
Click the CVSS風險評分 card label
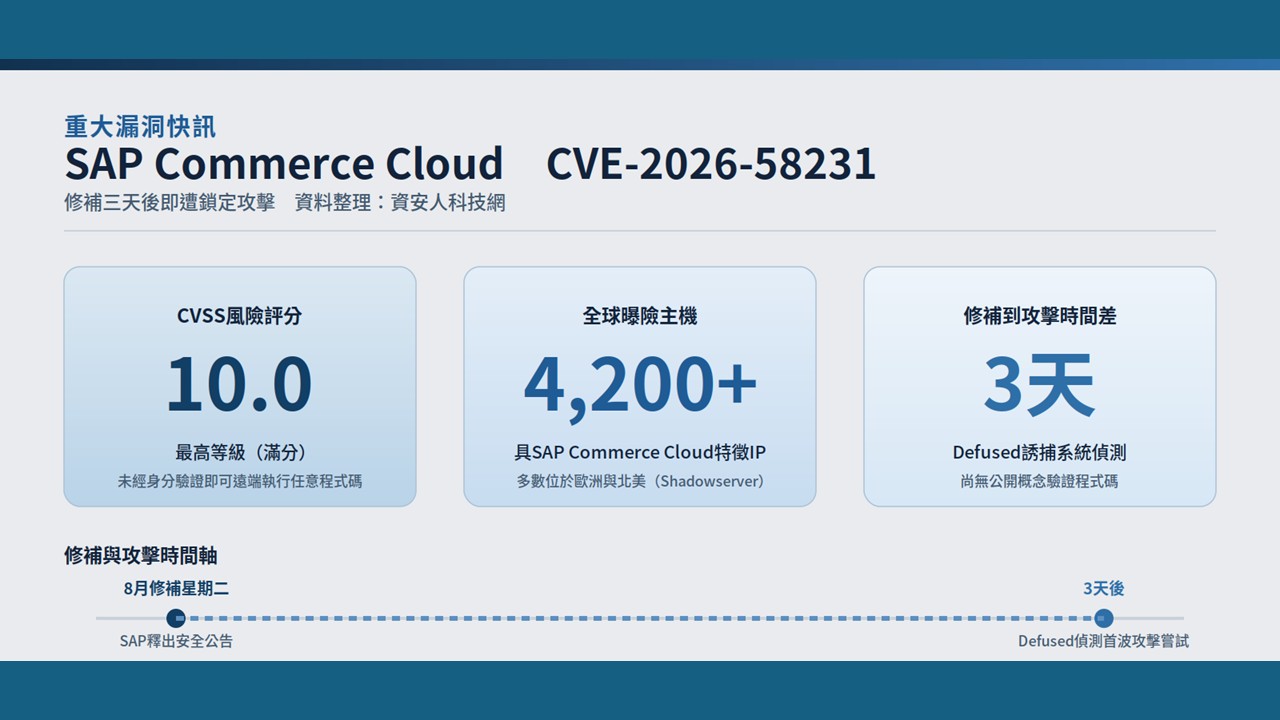240,316
